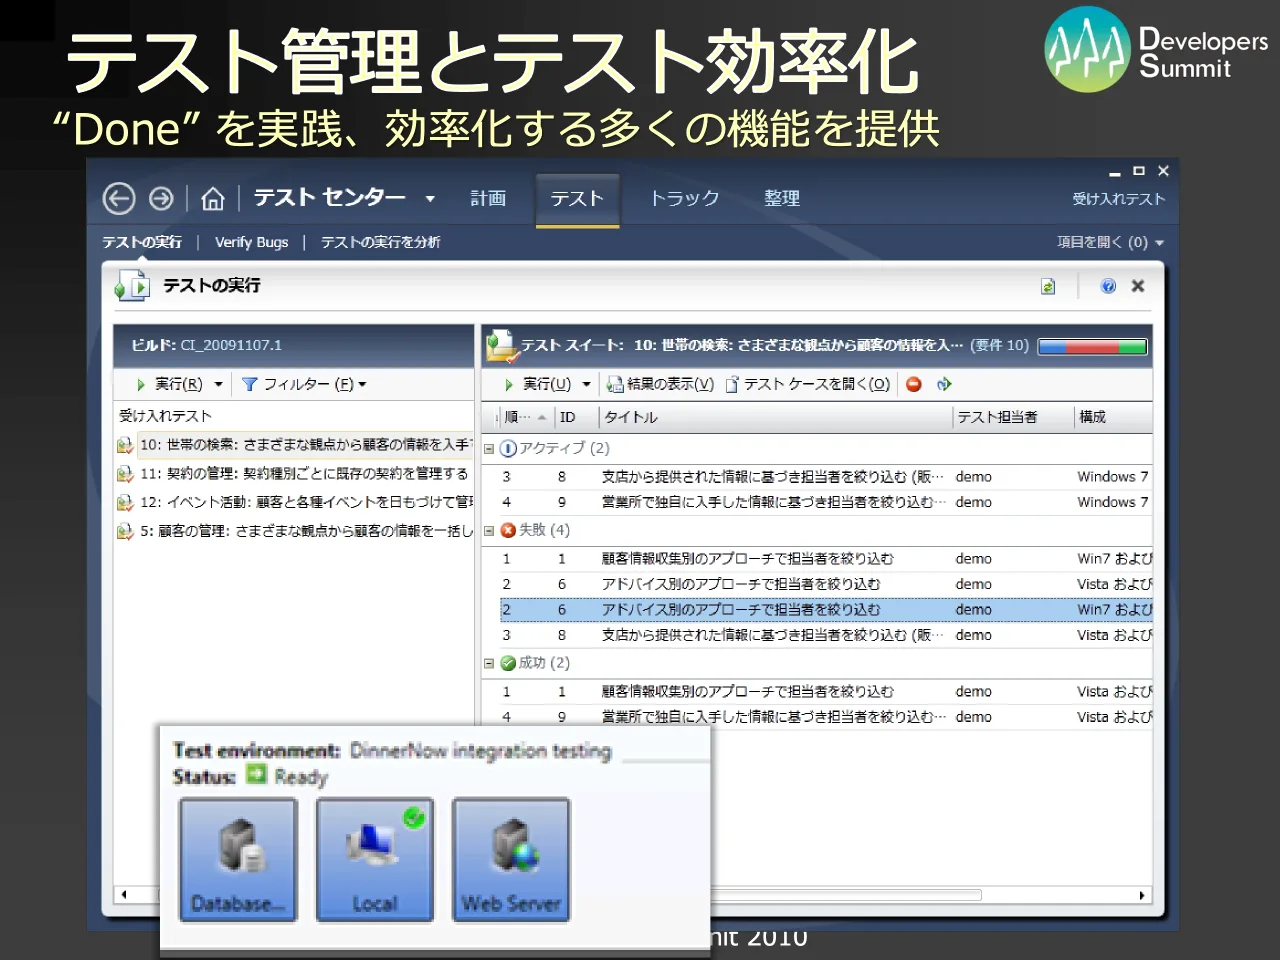Open the 項目を開く (0) dropdown

pos(1111,243)
